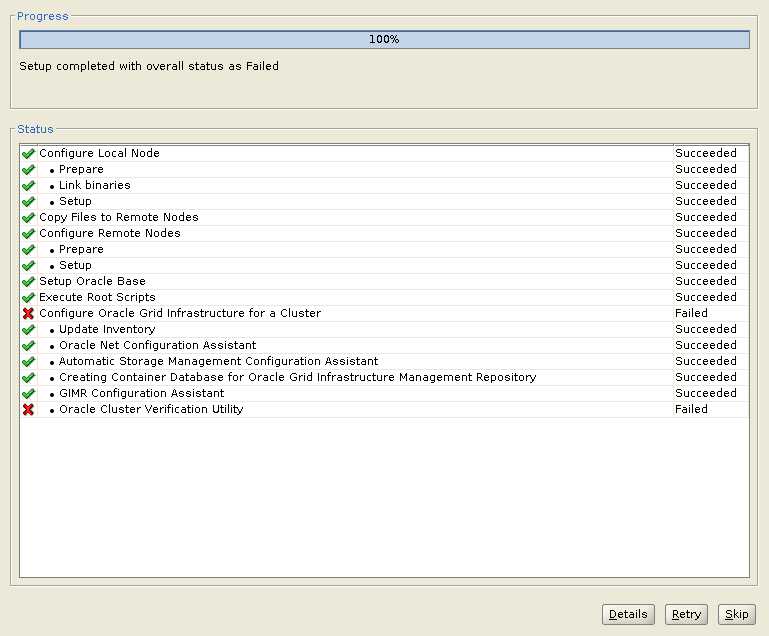Viewport: 769px width, 636px height.
Task: Click 'Setup completed with overall status as Failed' message
Action: point(149,66)
